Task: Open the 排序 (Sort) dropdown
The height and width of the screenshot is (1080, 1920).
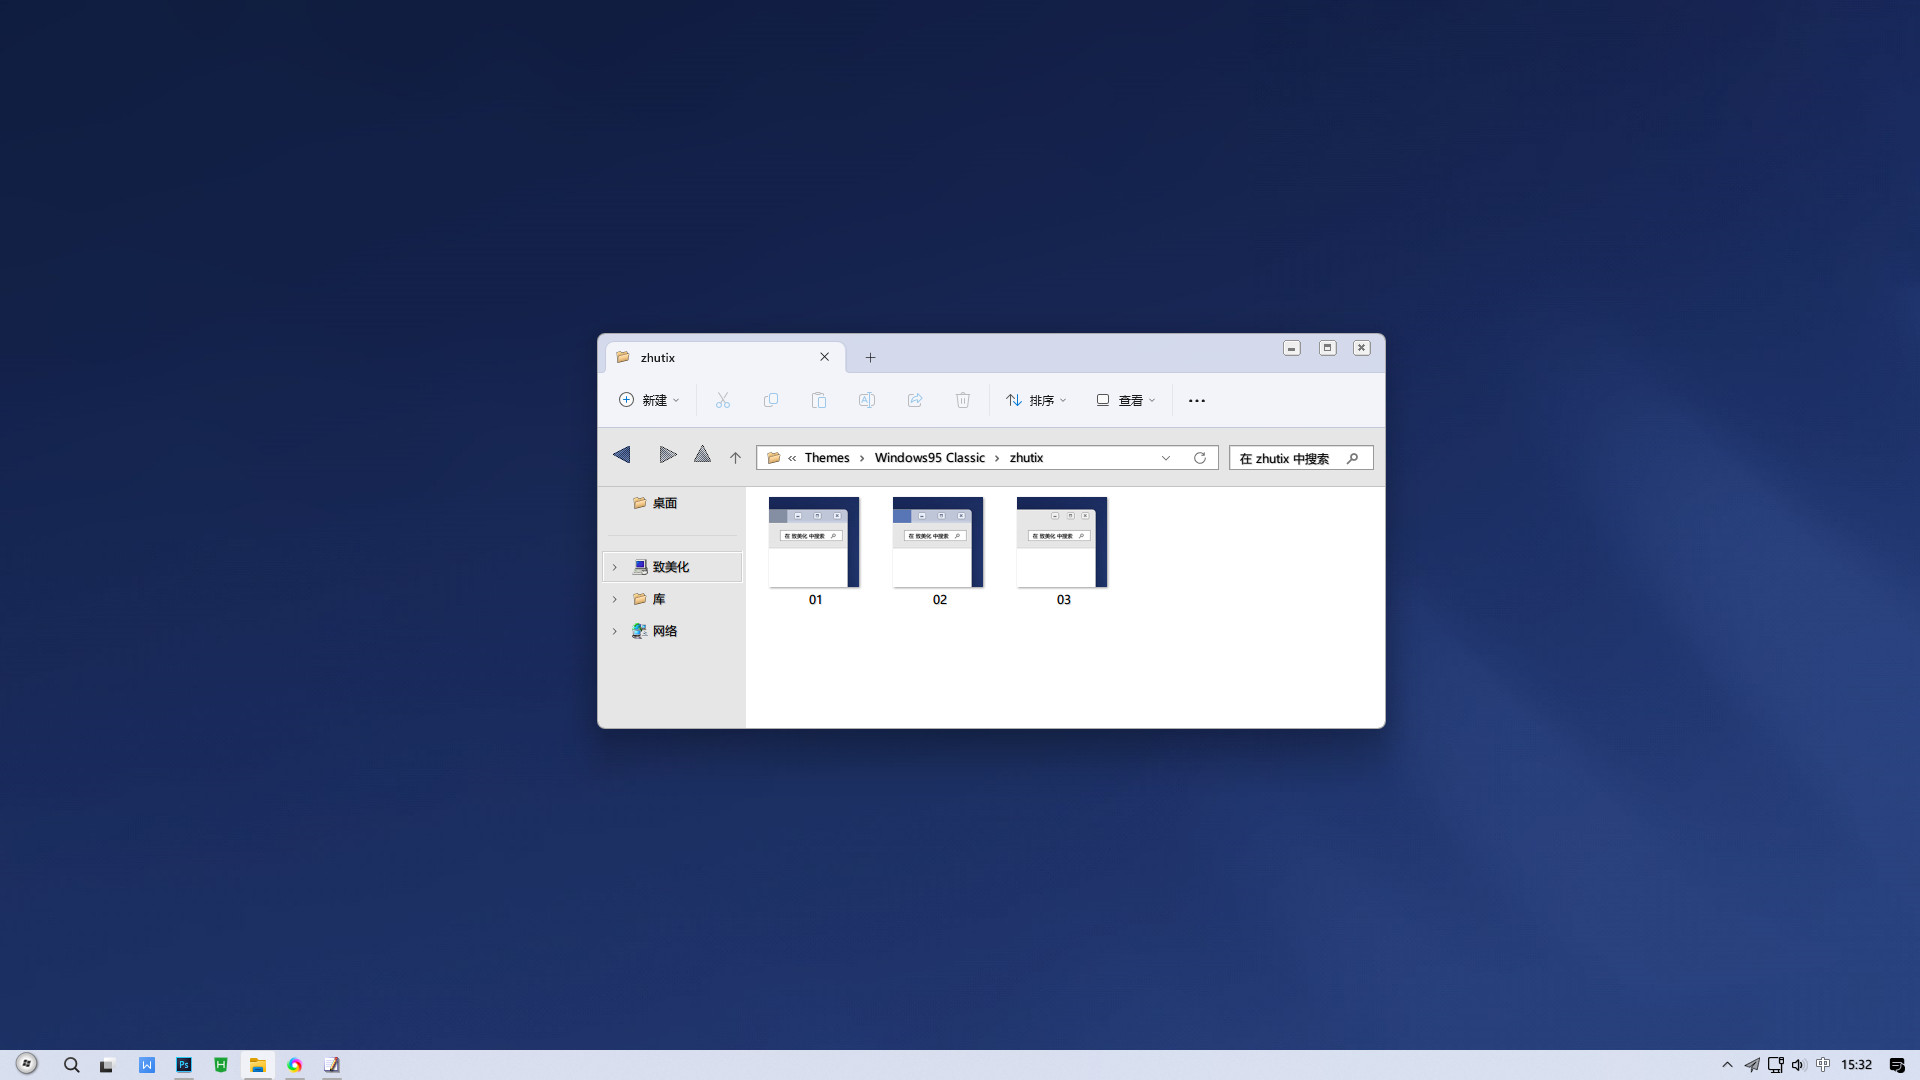Action: (1036, 400)
